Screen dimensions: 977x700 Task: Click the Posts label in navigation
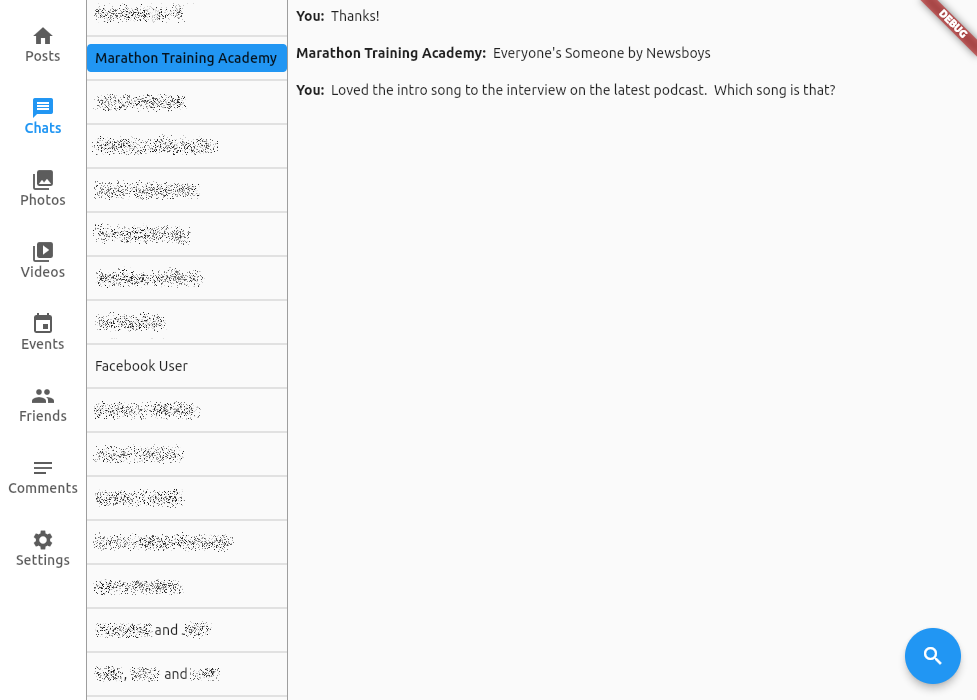tap(43, 57)
